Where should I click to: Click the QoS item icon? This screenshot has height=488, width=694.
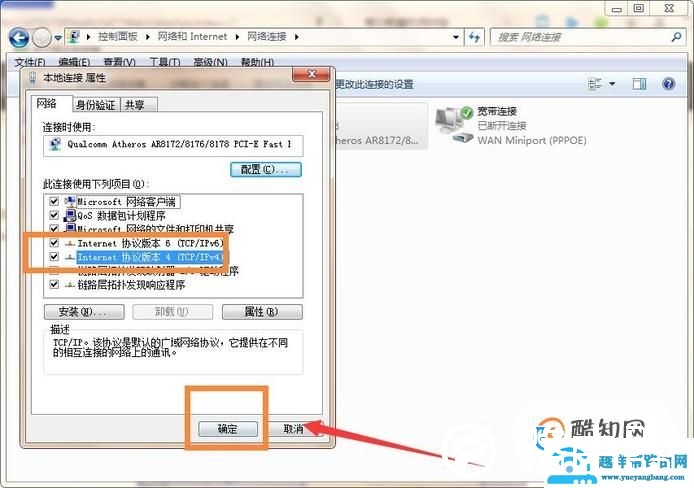[70, 215]
